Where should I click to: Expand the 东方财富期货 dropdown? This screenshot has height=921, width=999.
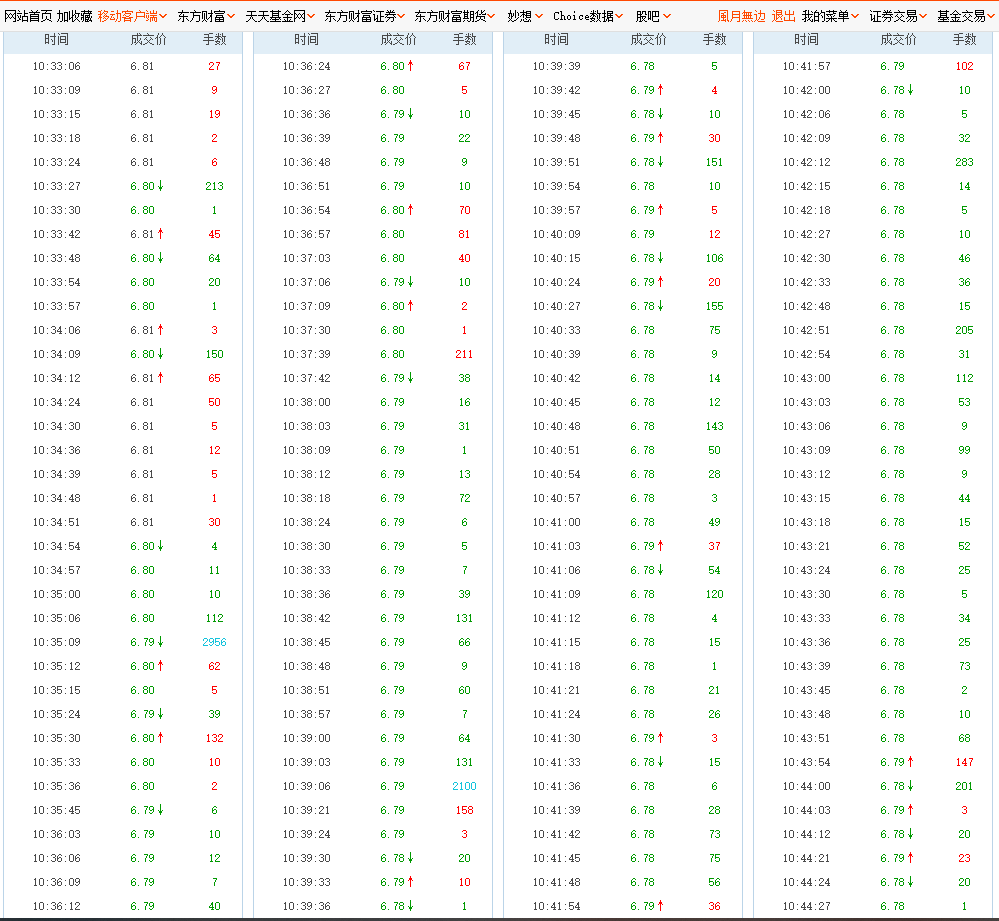tap(455, 16)
